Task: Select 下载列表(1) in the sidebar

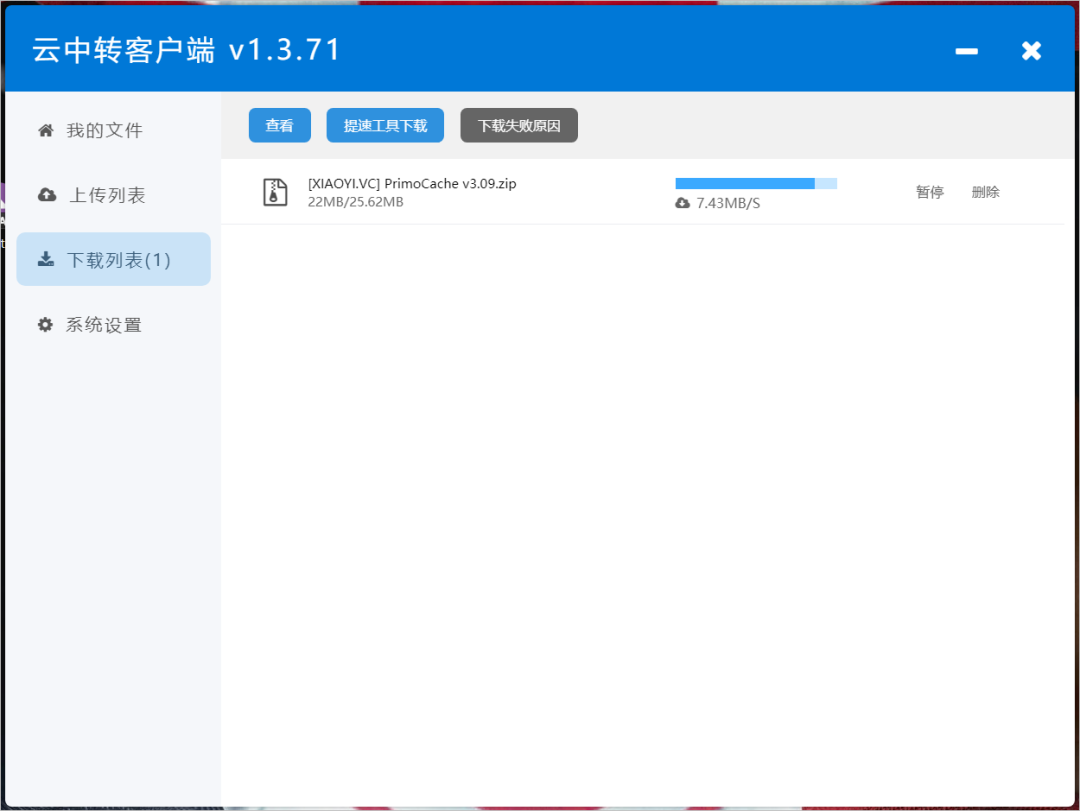Action: tap(114, 259)
